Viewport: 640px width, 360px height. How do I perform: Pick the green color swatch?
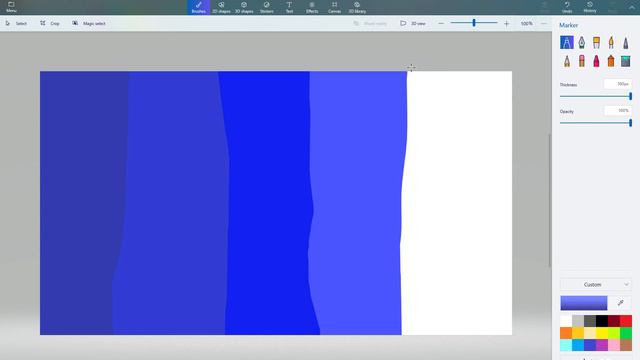pos(626,333)
